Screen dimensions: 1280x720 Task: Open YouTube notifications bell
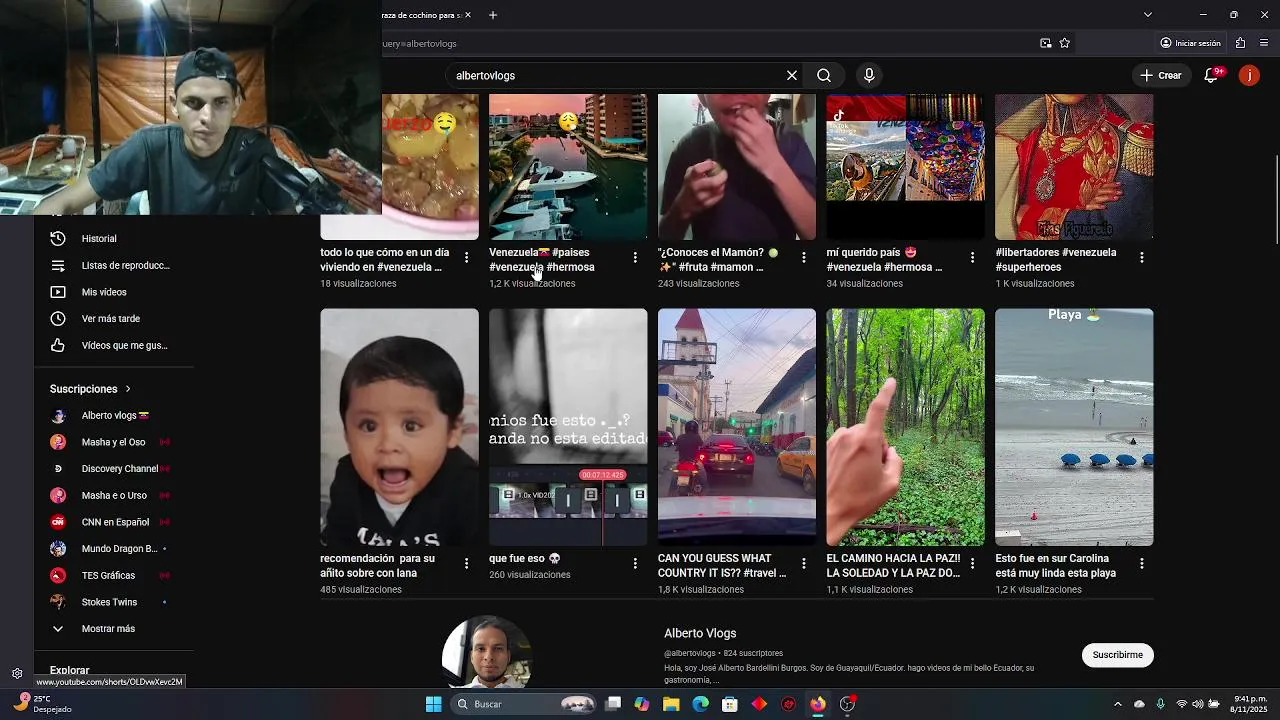coord(1211,75)
